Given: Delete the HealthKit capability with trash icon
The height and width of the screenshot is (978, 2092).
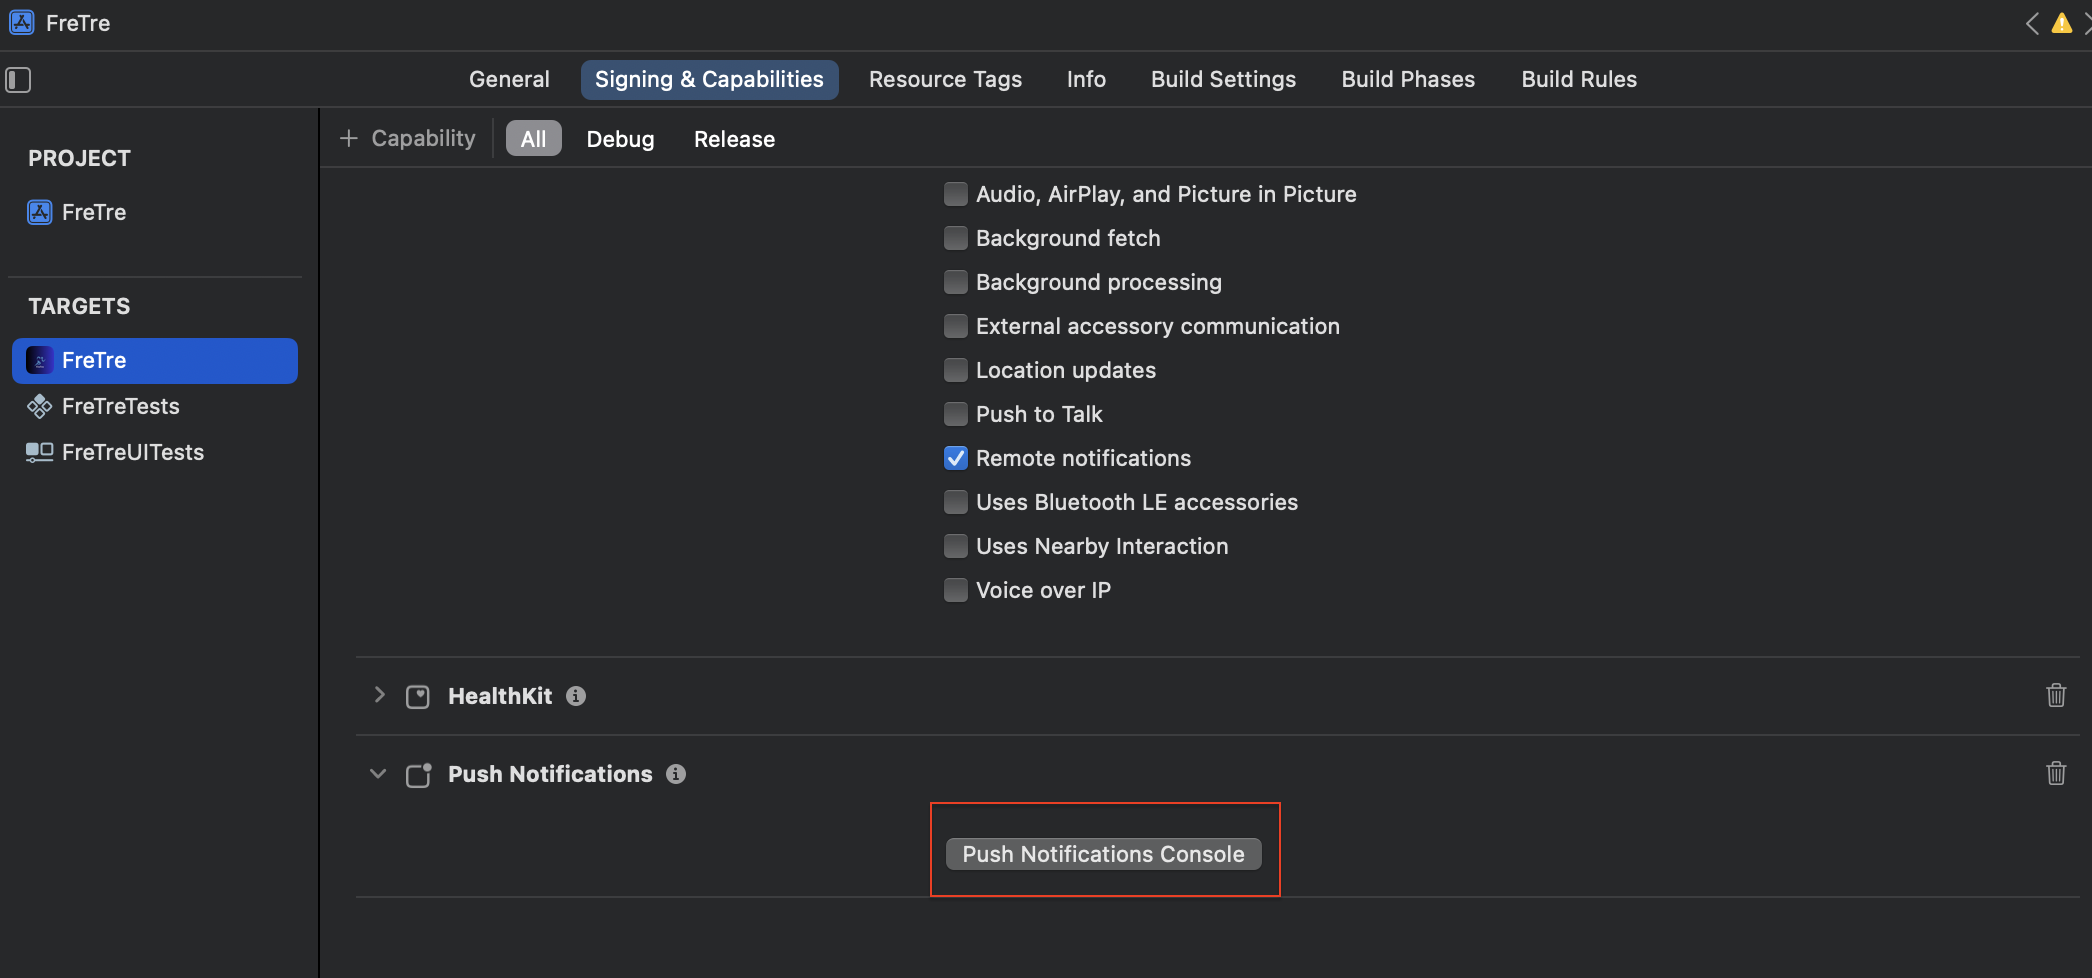Looking at the screenshot, I should 2055,695.
